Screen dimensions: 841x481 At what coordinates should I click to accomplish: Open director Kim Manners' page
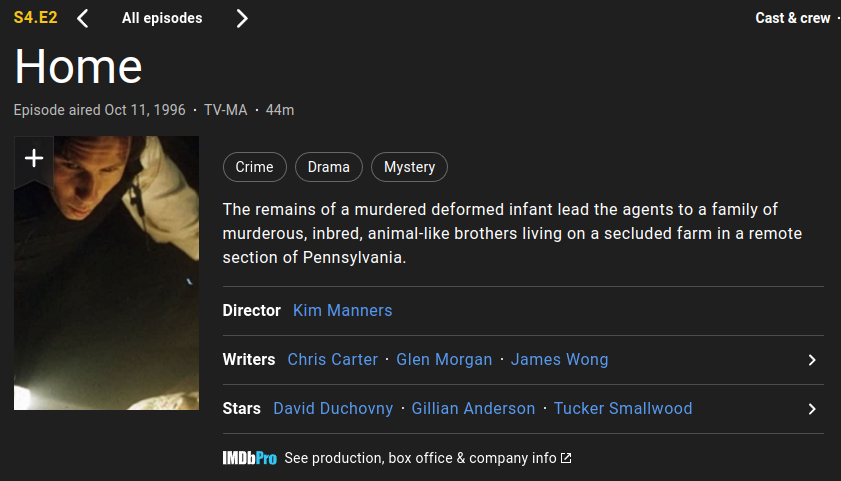point(342,310)
